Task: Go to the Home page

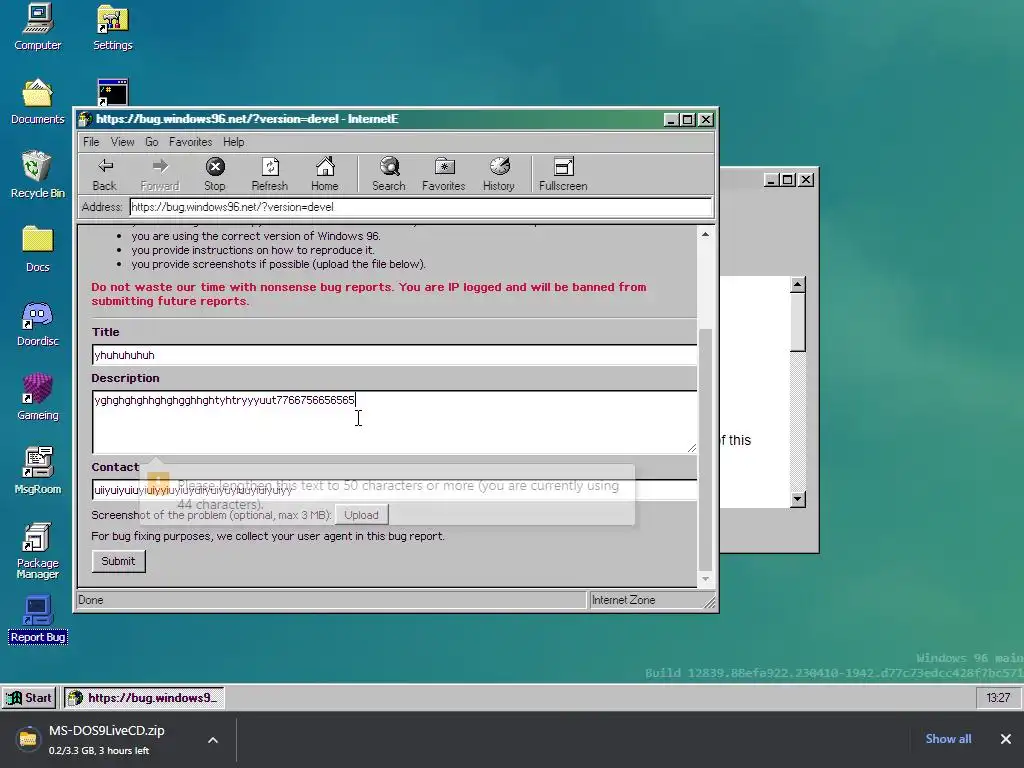Action: click(325, 174)
